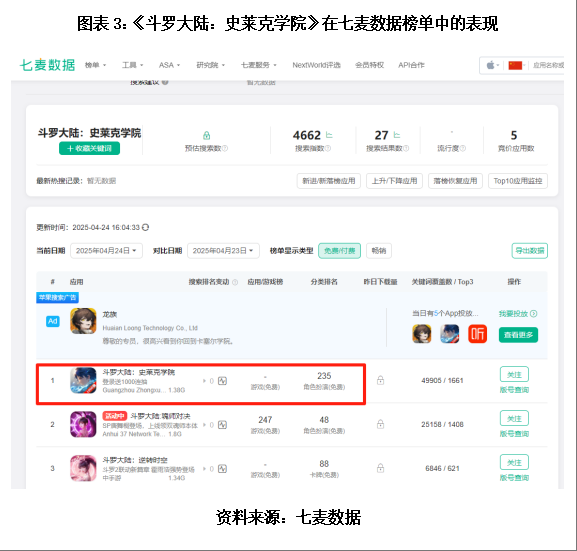This screenshot has height=551, width=577.
Task: Click 关注 for 斗罗大陆:魂师对决
Action: (x=514, y=418)
